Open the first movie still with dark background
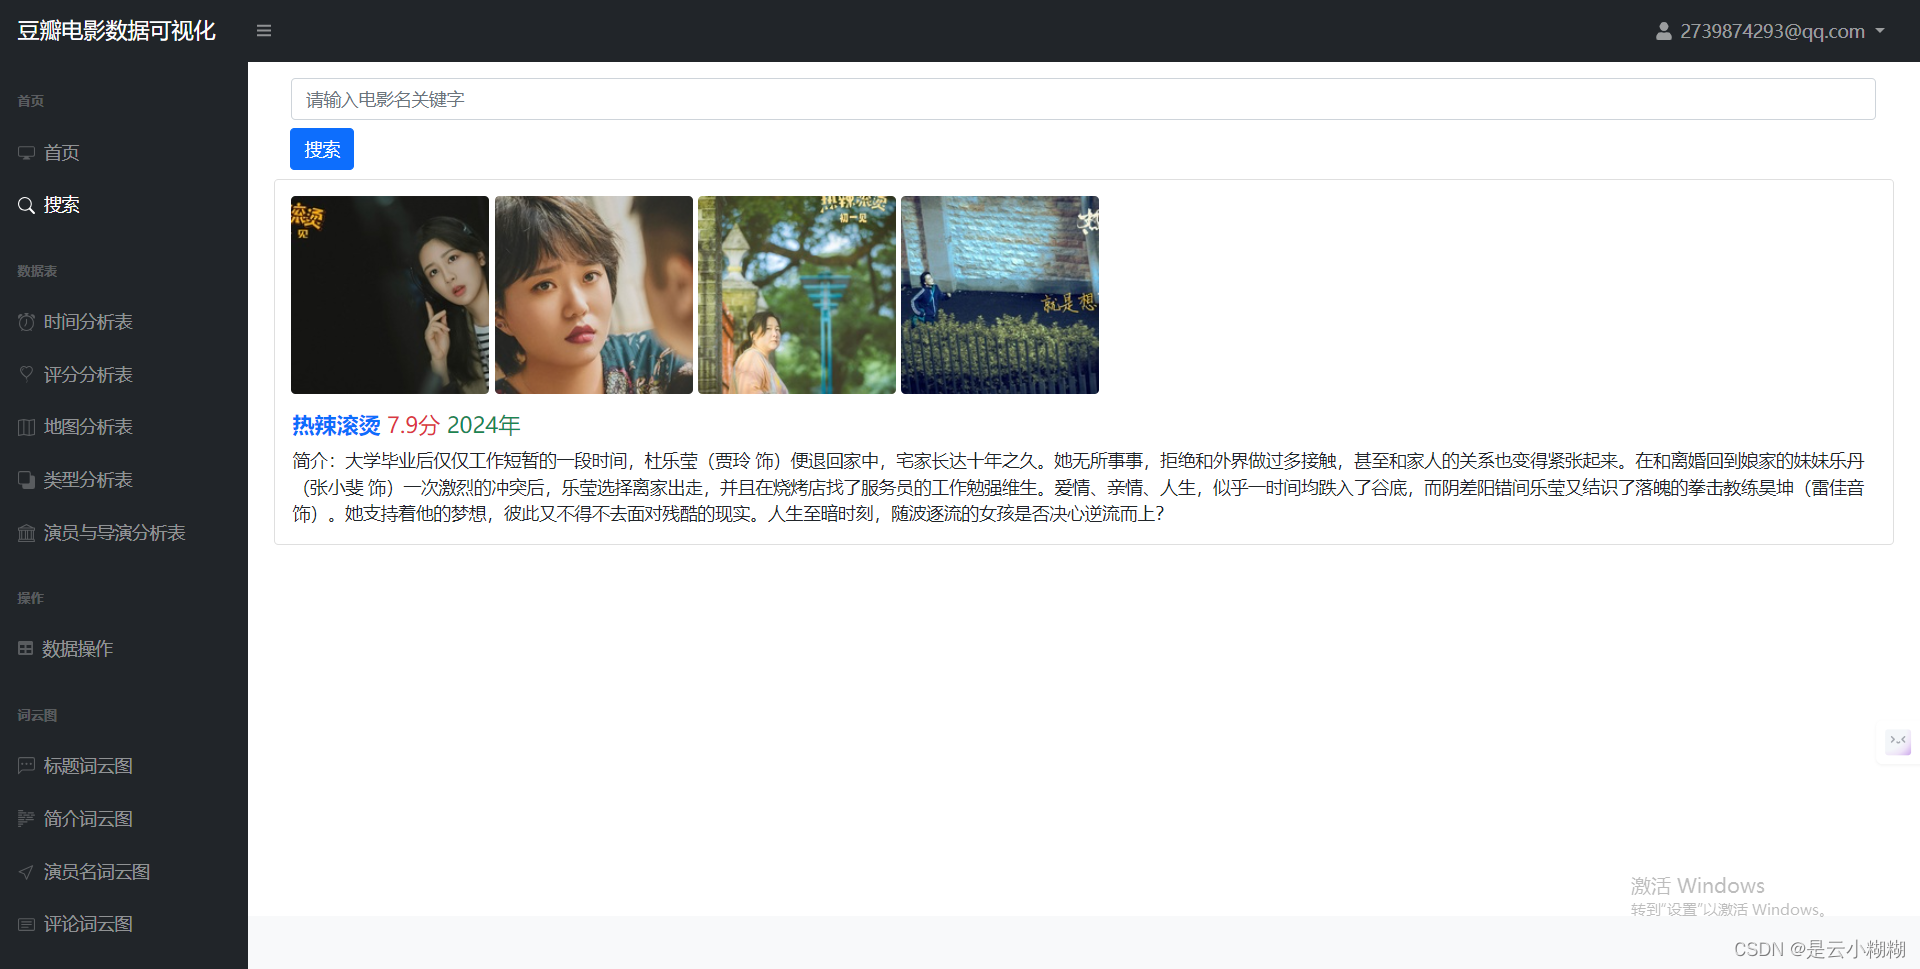The height and width of the screenshot is (969, 1920). pos(390,295)
